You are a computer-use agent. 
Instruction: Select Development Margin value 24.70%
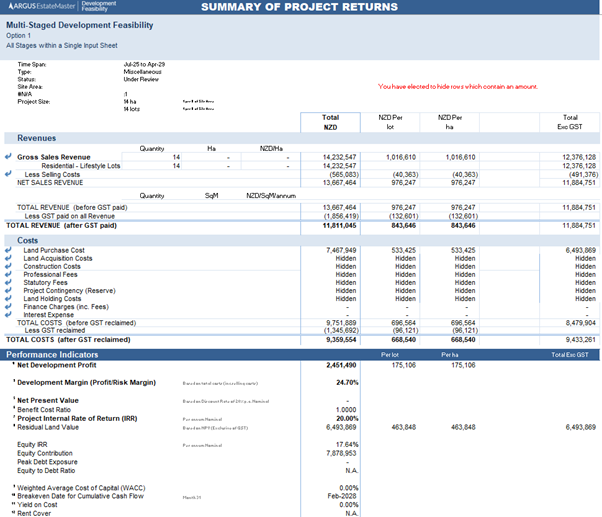347,383
